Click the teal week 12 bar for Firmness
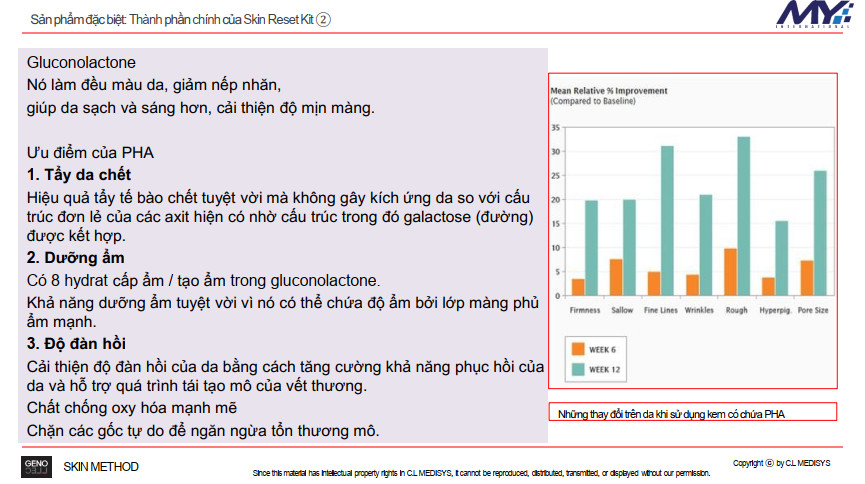 coord(591,248)
